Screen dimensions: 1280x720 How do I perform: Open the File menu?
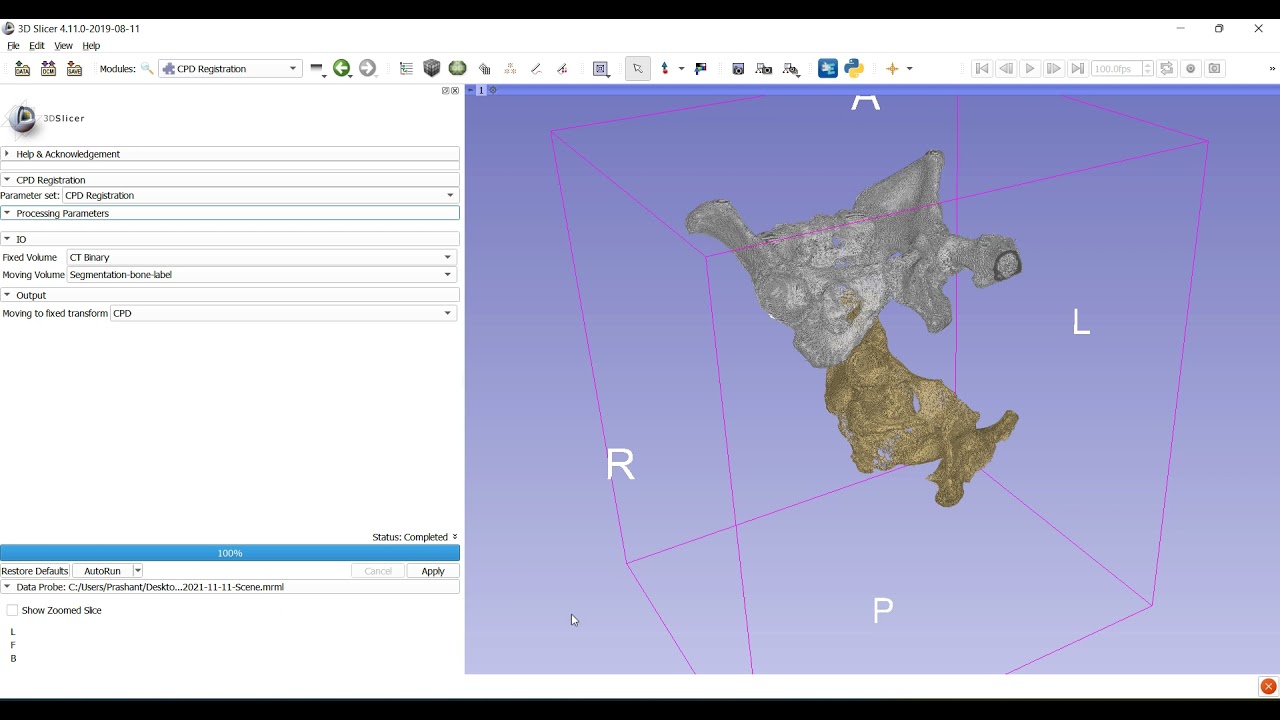pyautogui.click(x=13, y=46)
